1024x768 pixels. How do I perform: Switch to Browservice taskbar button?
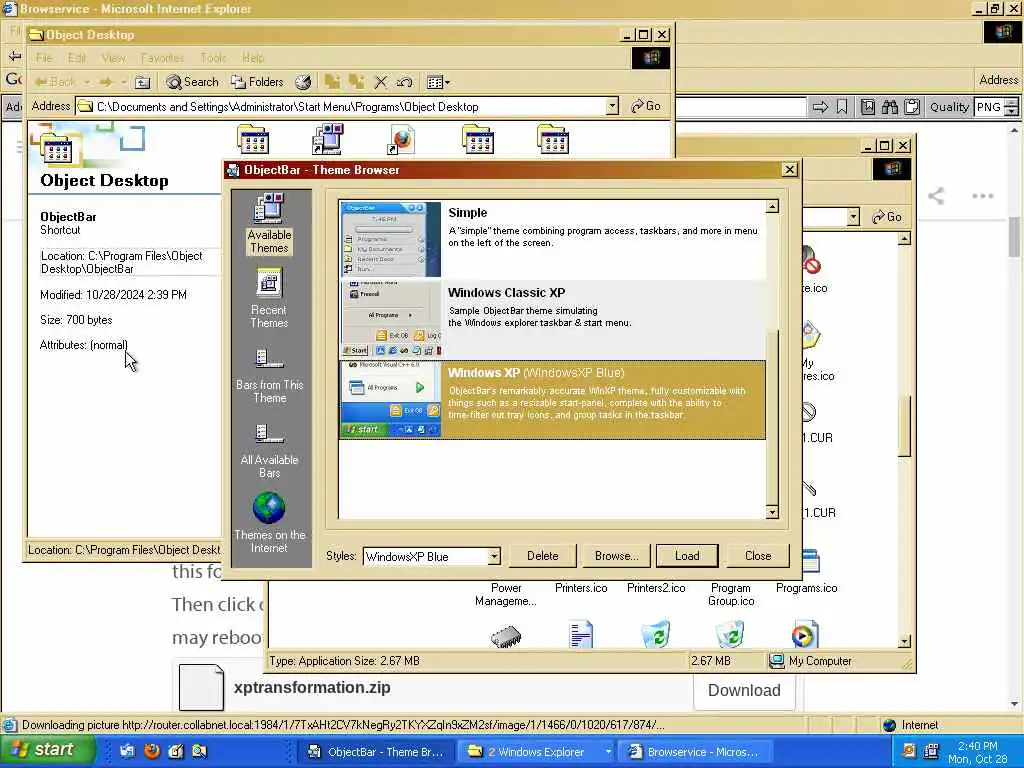click(x=695, y=752)
